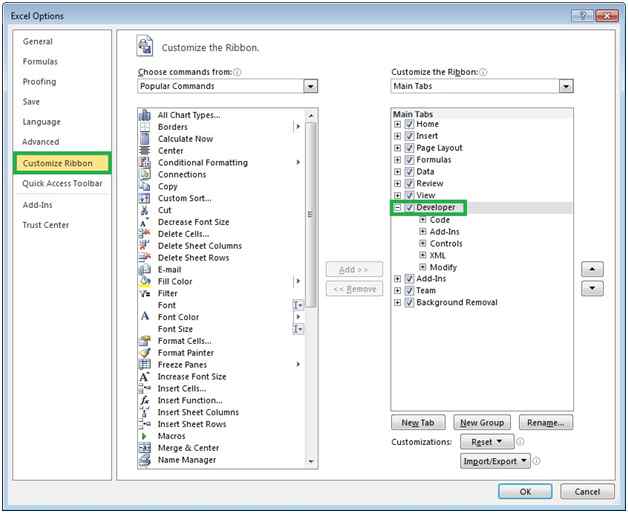Screen dimensions: 628x513
Task: Click the Rename button
Action: coord(546,423)
